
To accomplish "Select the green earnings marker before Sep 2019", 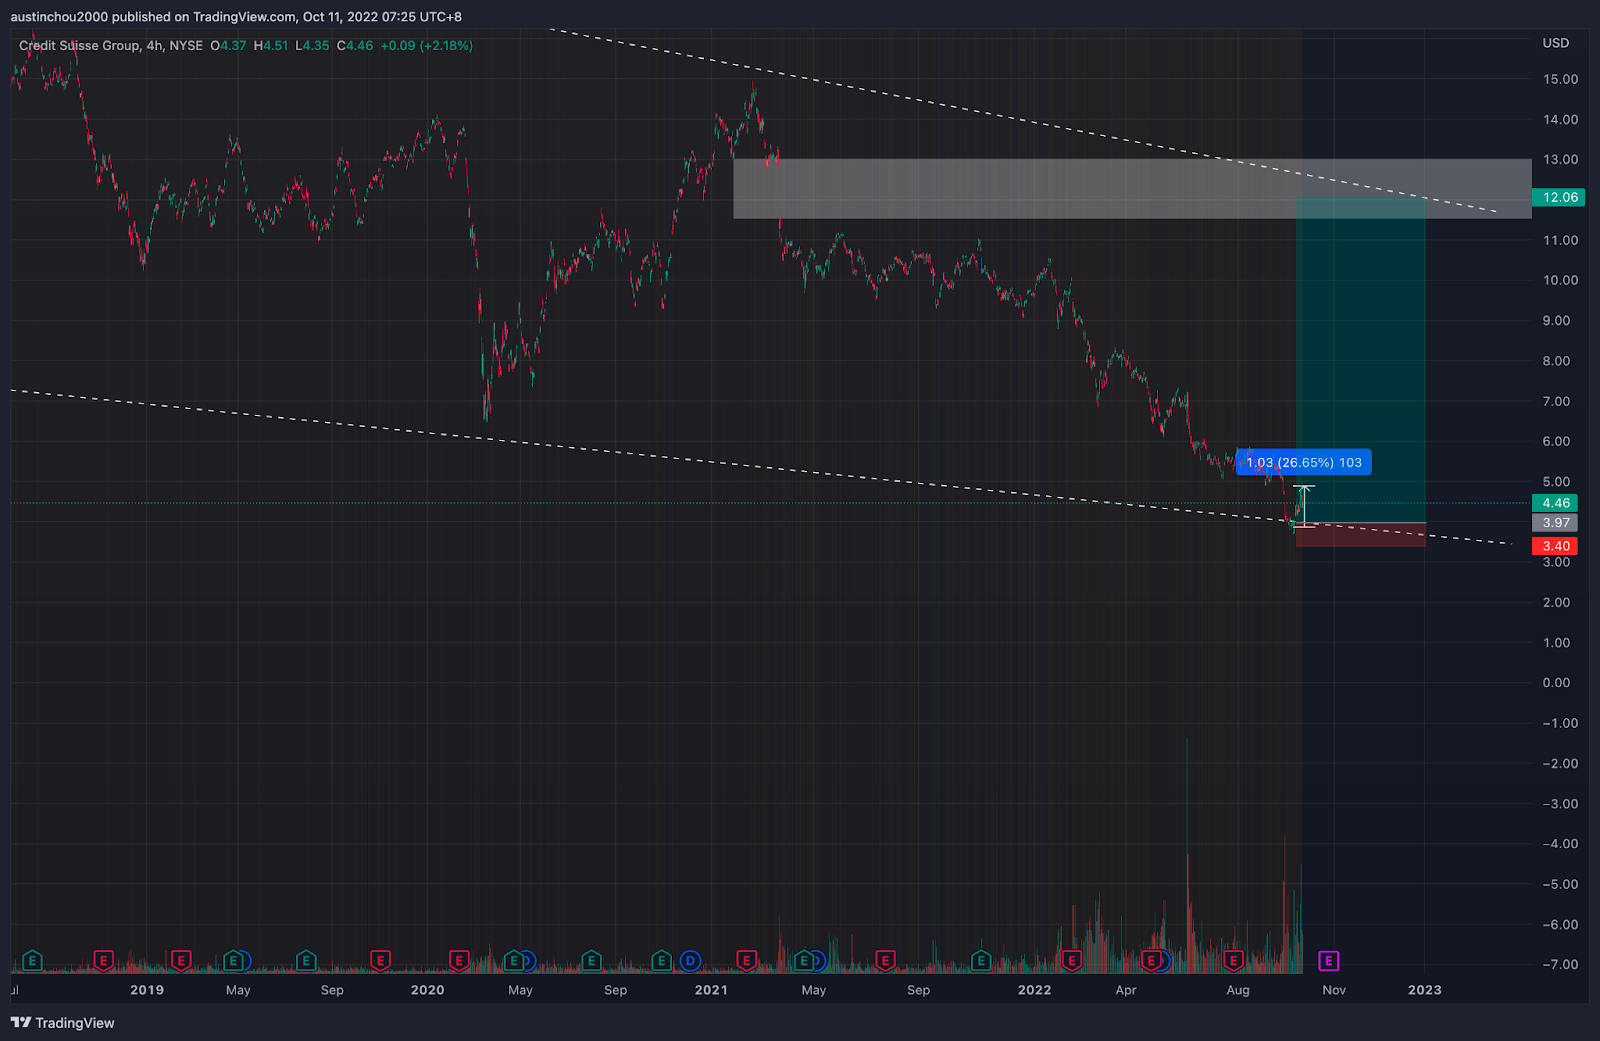I will tap(306, 961).
